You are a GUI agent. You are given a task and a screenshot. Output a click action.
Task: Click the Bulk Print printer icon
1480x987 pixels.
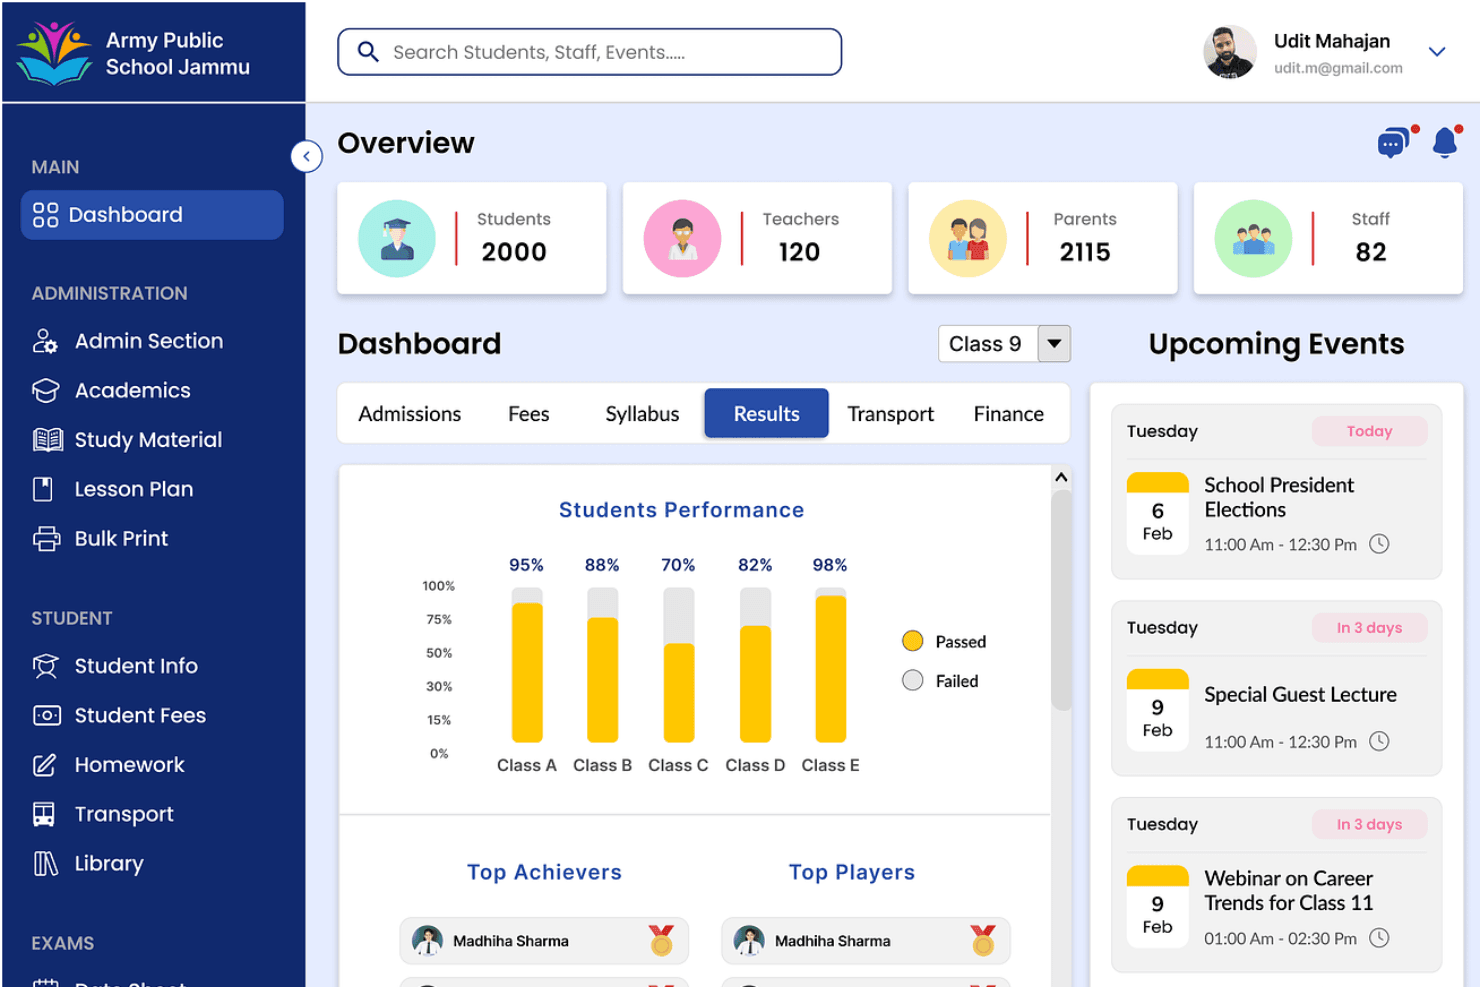click(x=46, y=539)
